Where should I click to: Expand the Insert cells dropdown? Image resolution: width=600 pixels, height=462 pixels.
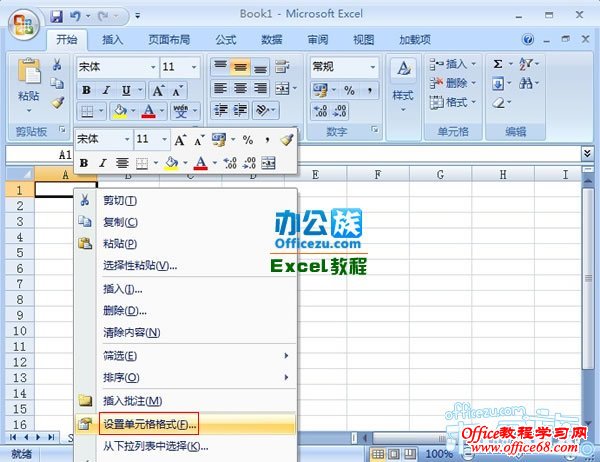(x=474, y=64)
